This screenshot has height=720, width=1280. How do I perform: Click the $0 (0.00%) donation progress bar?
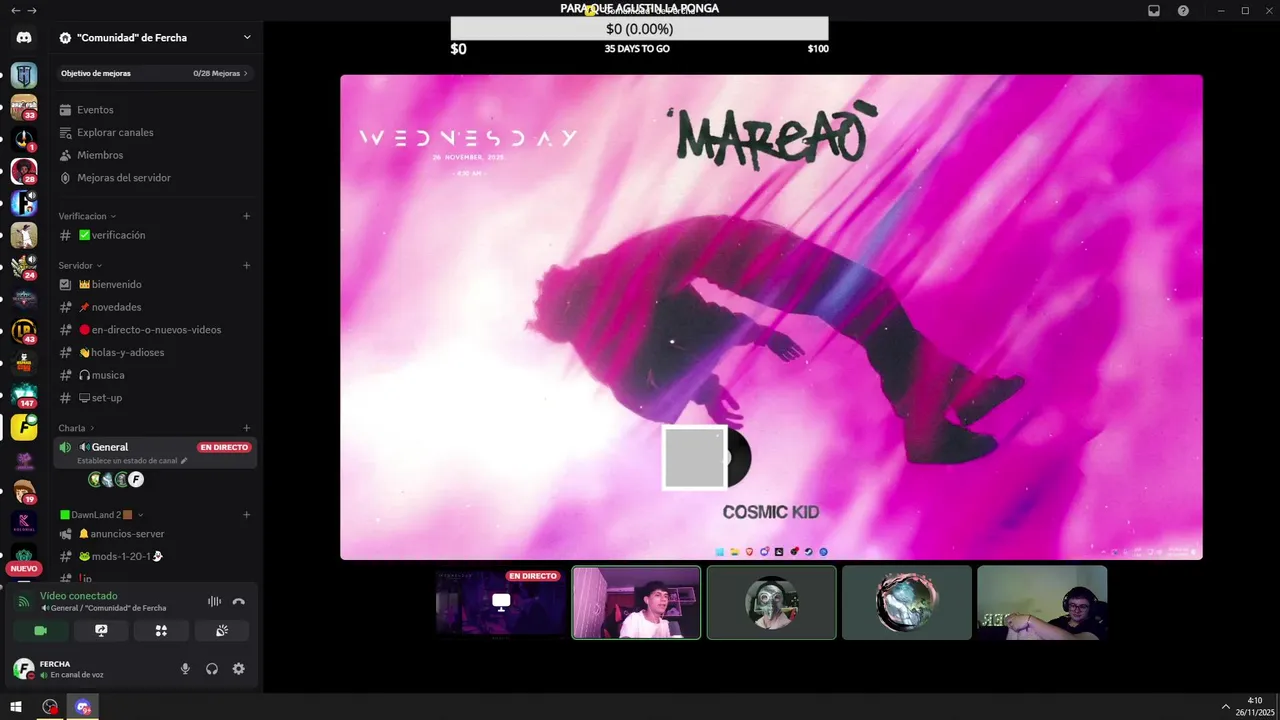(639, 29)
